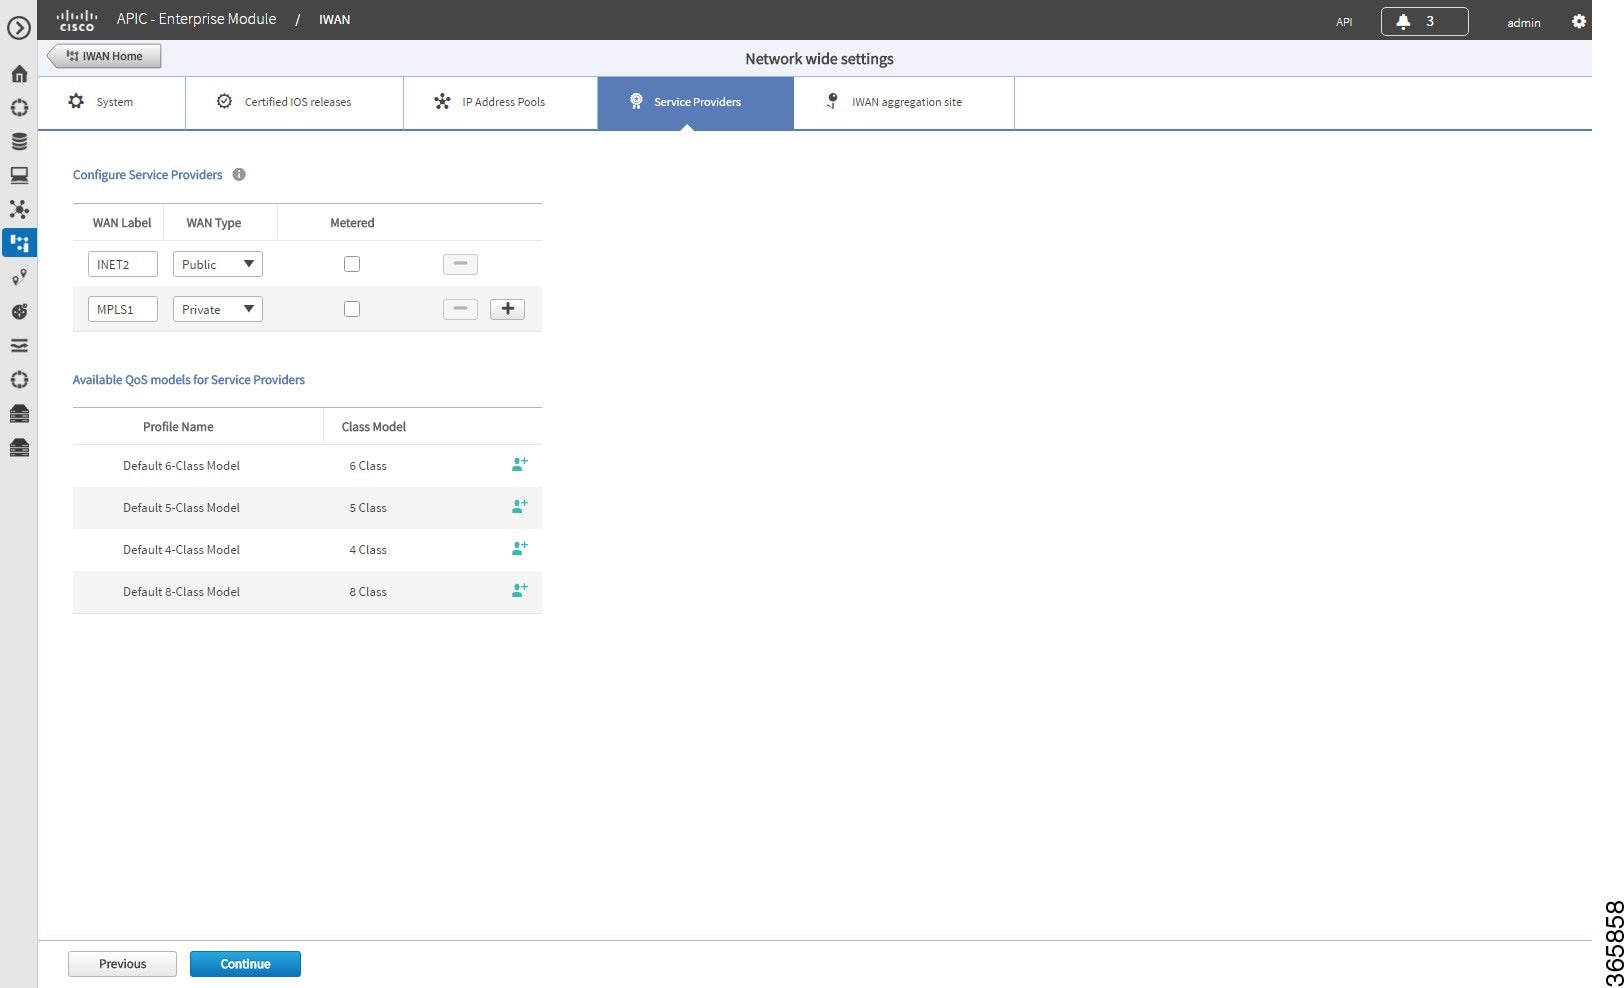This screenshot has height=988, width=1624.
Task: Open the wavy lines icon in sidebar
Action: coord(19,345)
